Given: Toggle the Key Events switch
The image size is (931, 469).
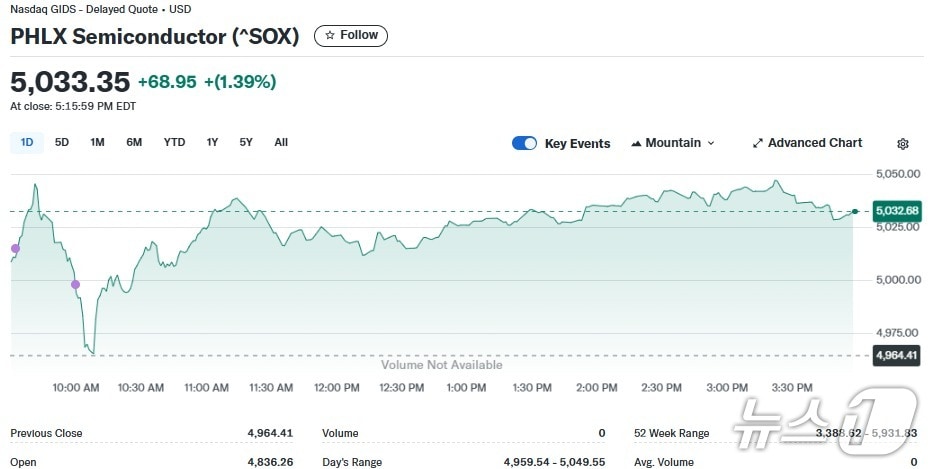Looking at the screenshot, I should pyautogui.click(x=524, y=143).
